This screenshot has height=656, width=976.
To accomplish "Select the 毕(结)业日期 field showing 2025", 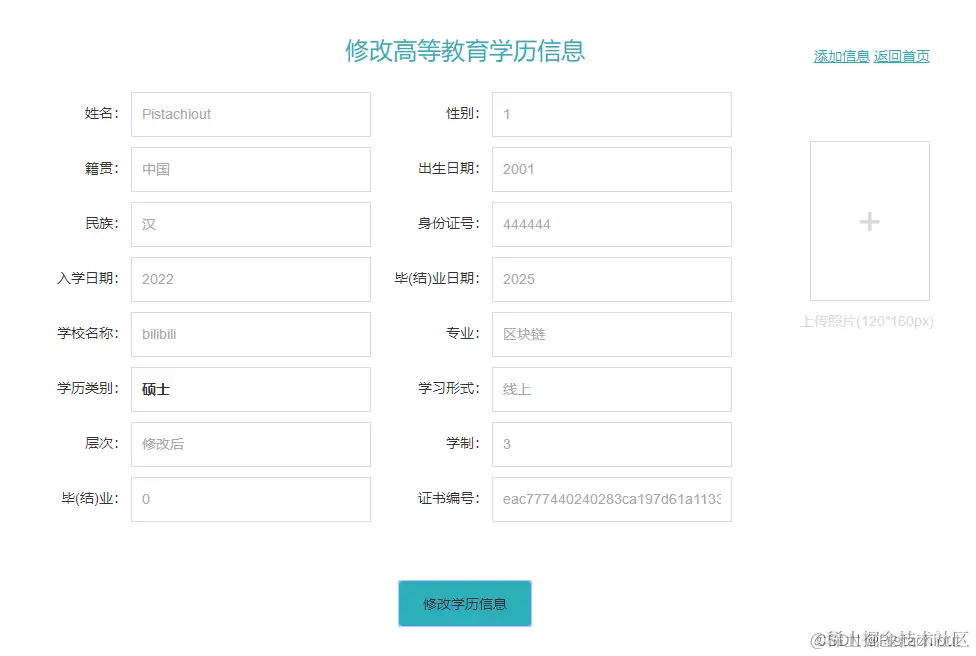I will (x=611, y=279).
